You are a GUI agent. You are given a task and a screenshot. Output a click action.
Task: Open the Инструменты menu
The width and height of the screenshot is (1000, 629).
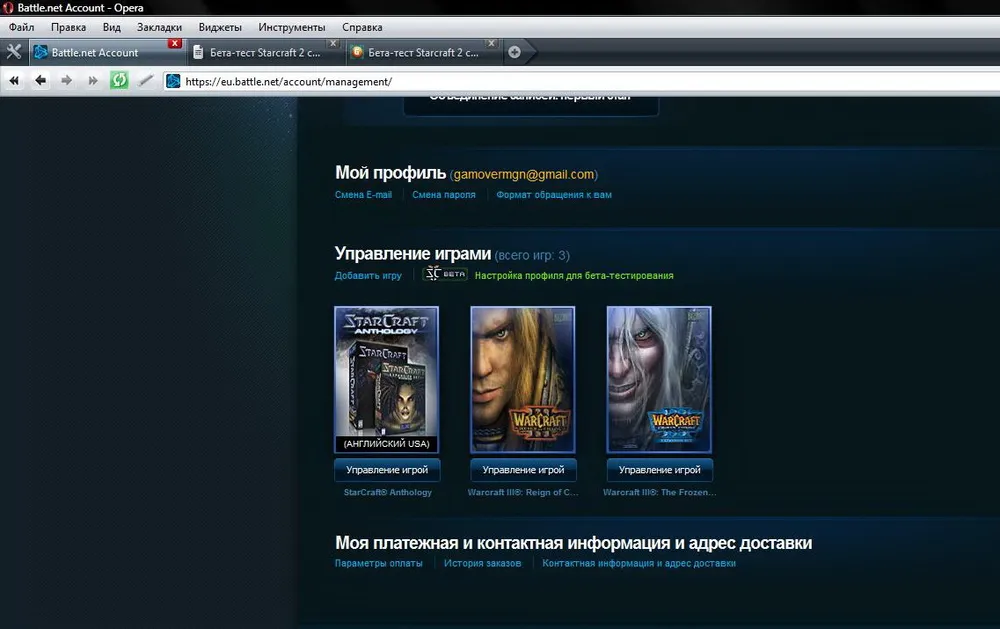[x=291, y=27]
